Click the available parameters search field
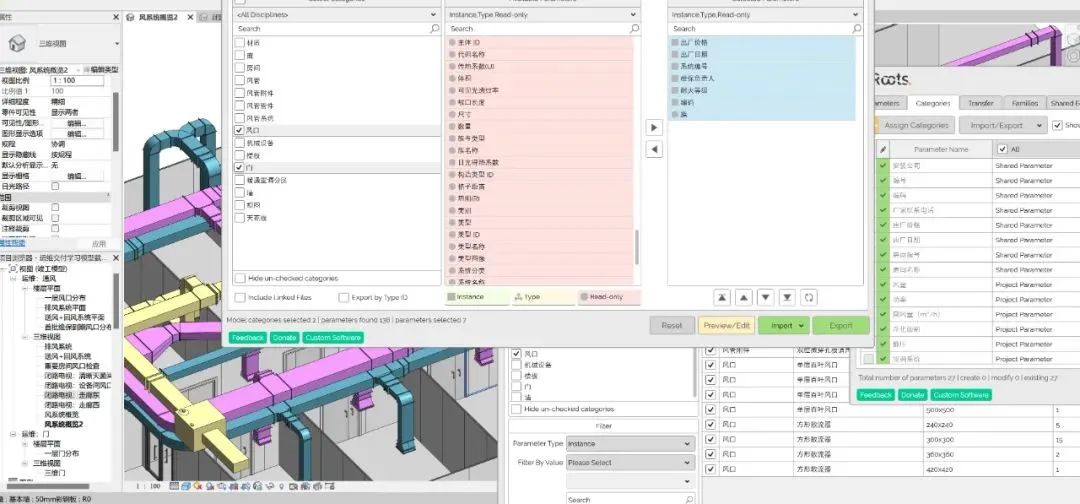Image resolution: width=1080 pixels, height=504 pixels. (535, 29)
